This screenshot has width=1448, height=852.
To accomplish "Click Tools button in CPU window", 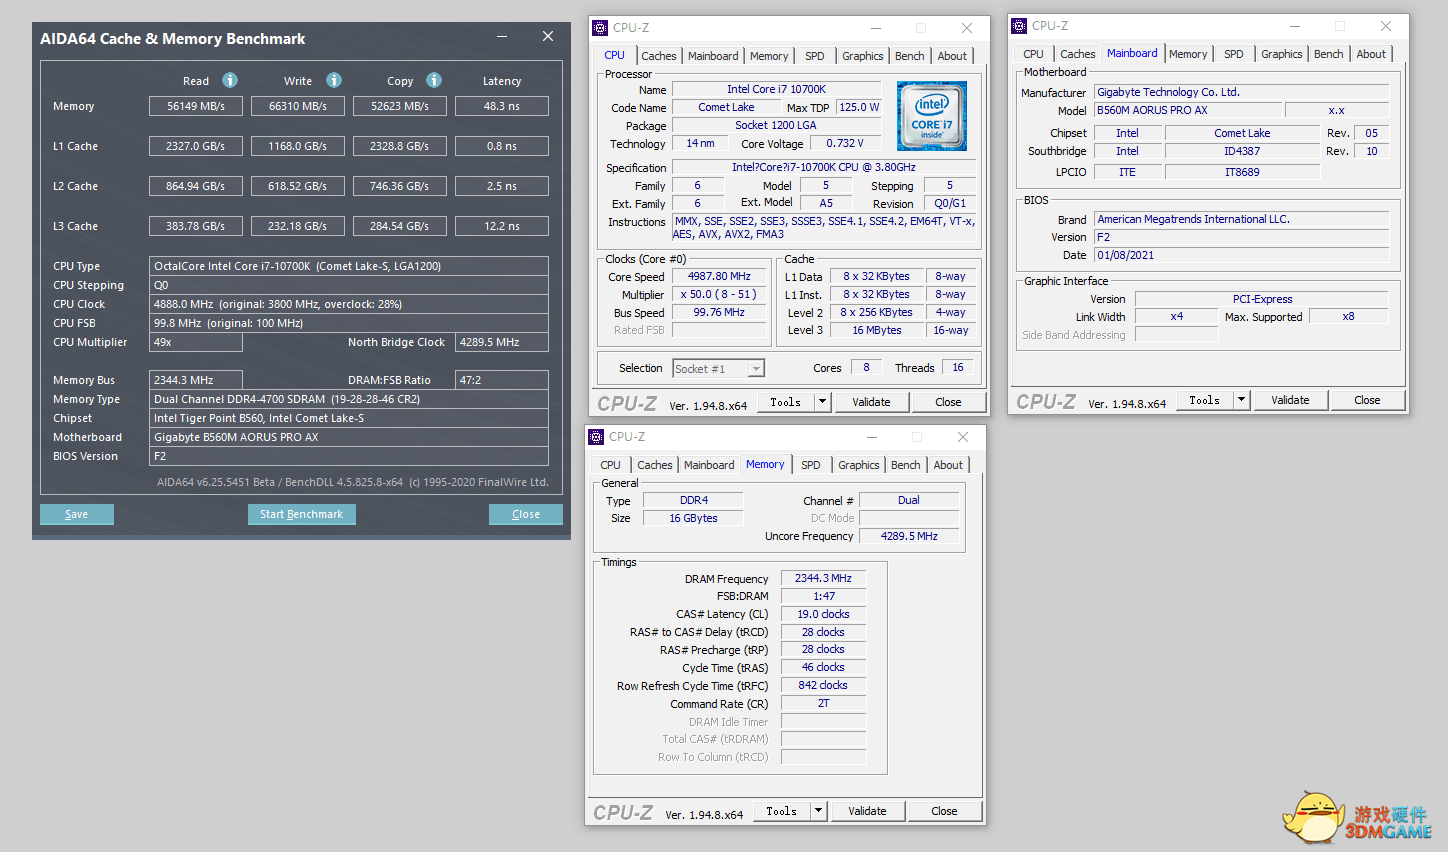I will pos(786,402).
